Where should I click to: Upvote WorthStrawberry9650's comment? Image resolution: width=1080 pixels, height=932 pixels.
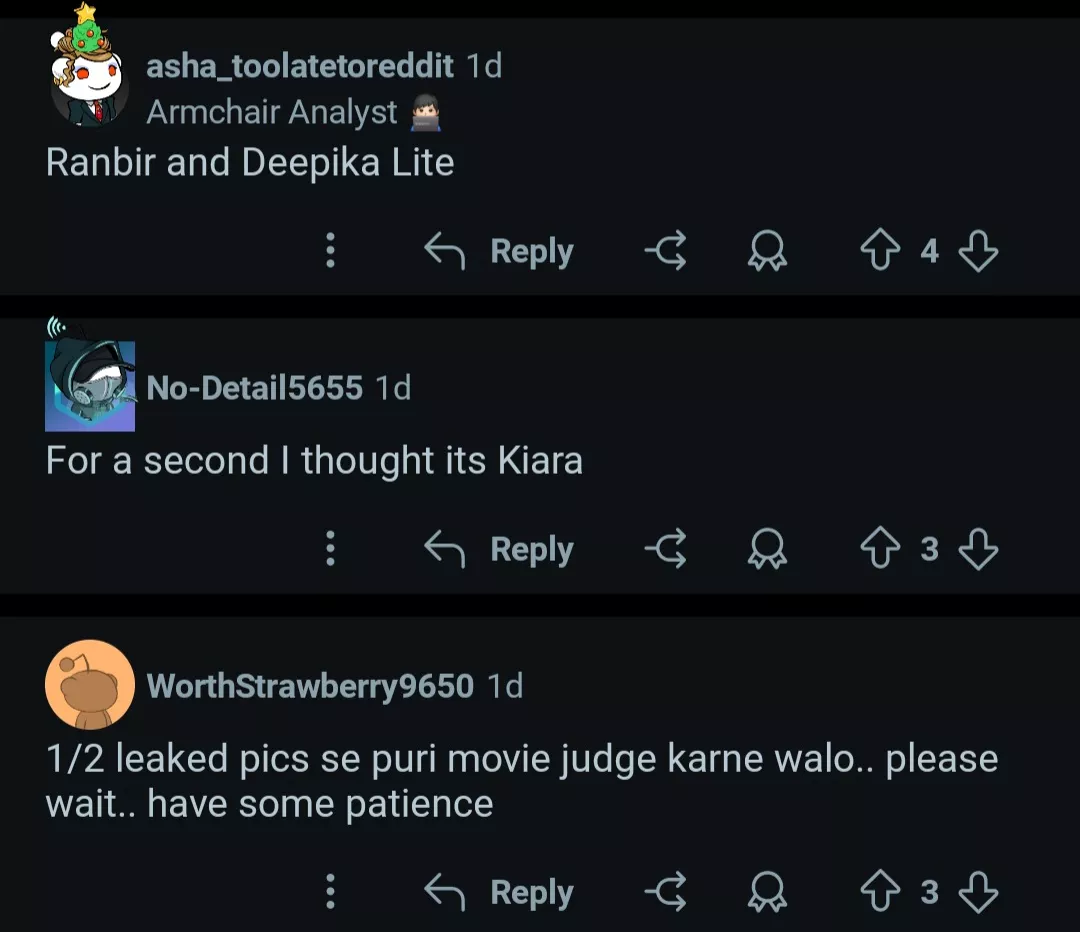(x=878, y=892)
